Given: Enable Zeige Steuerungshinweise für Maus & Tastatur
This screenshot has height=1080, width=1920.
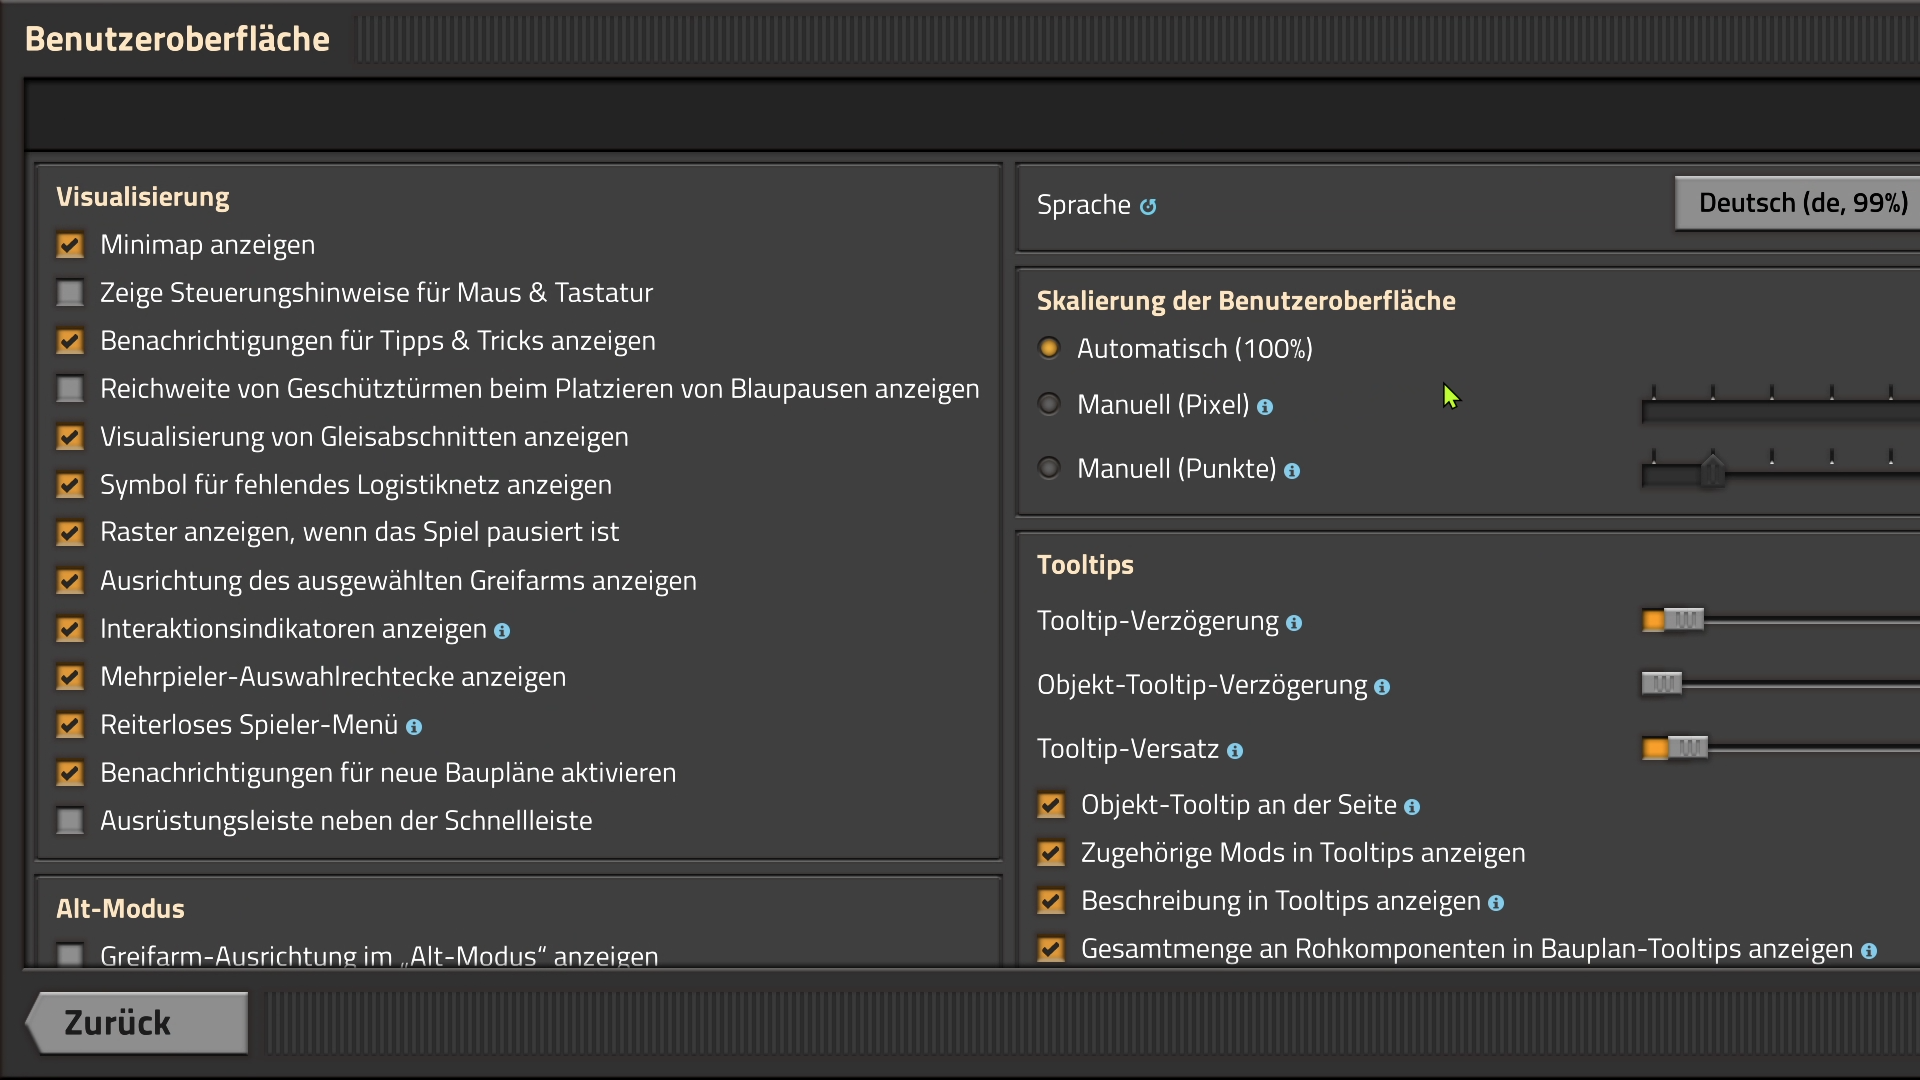Looking at the screenshot, I should click(70, 293).
